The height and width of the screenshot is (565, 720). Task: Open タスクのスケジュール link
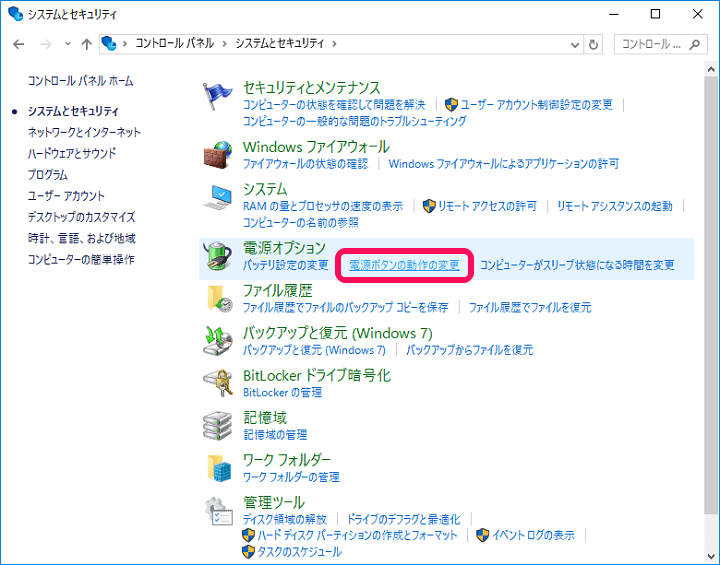point(299,552)
